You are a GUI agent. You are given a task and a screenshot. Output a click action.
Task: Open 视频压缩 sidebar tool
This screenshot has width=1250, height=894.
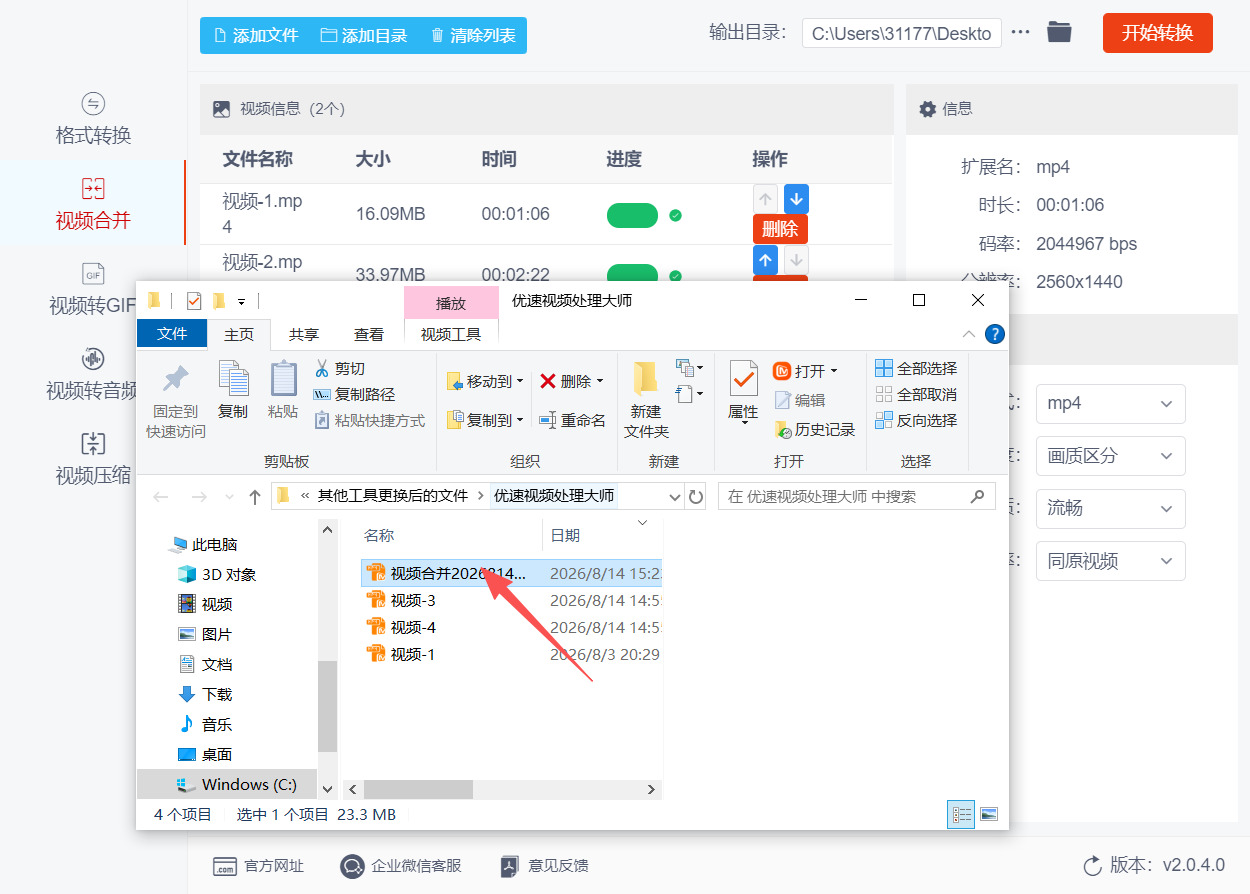click(93, 459)
